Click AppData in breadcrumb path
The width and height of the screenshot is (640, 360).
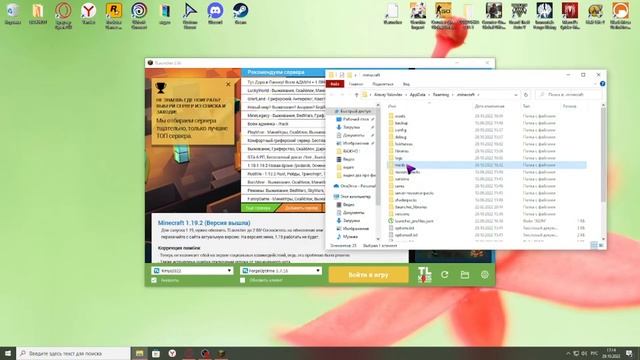point(417,95)
